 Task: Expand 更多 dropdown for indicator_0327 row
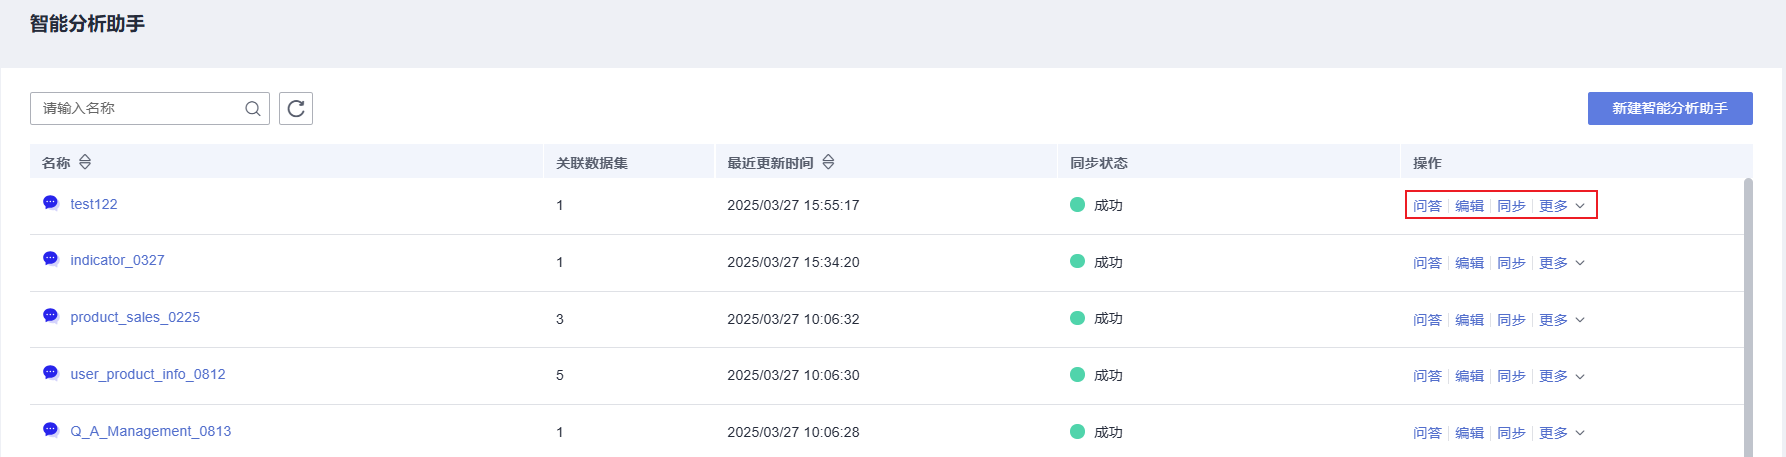[1562, 263]
